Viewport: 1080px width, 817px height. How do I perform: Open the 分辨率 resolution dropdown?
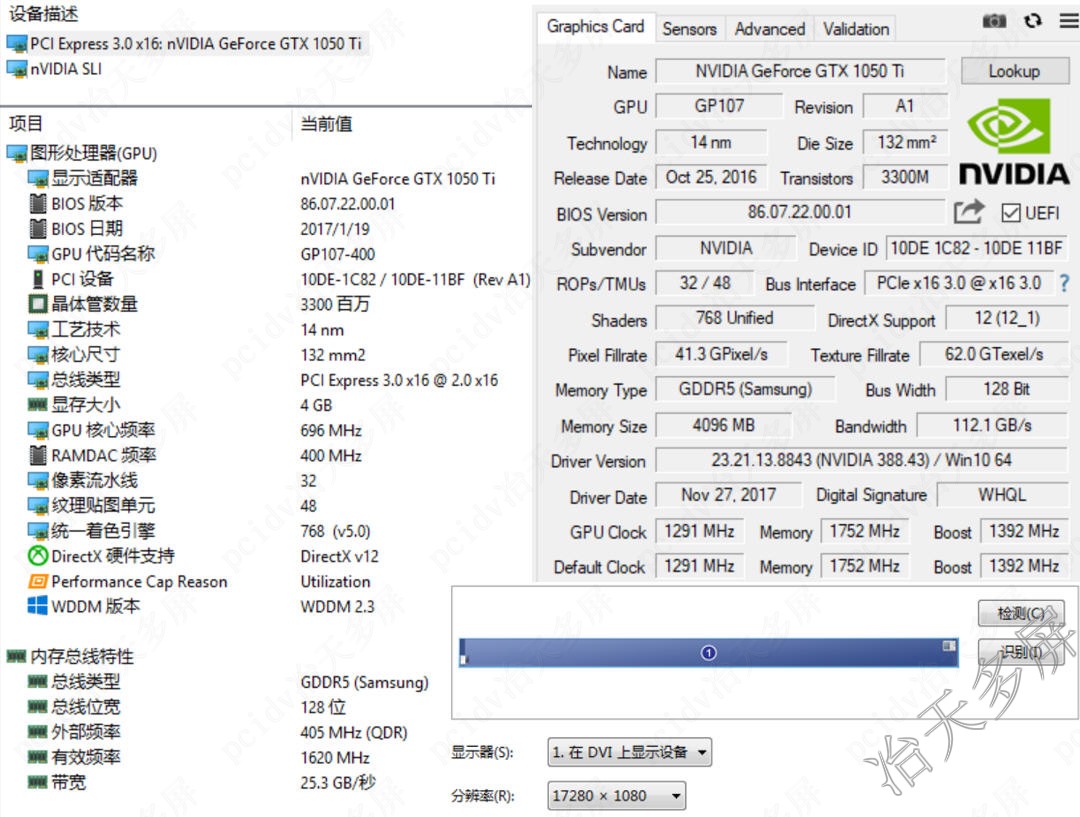[617, 796]
